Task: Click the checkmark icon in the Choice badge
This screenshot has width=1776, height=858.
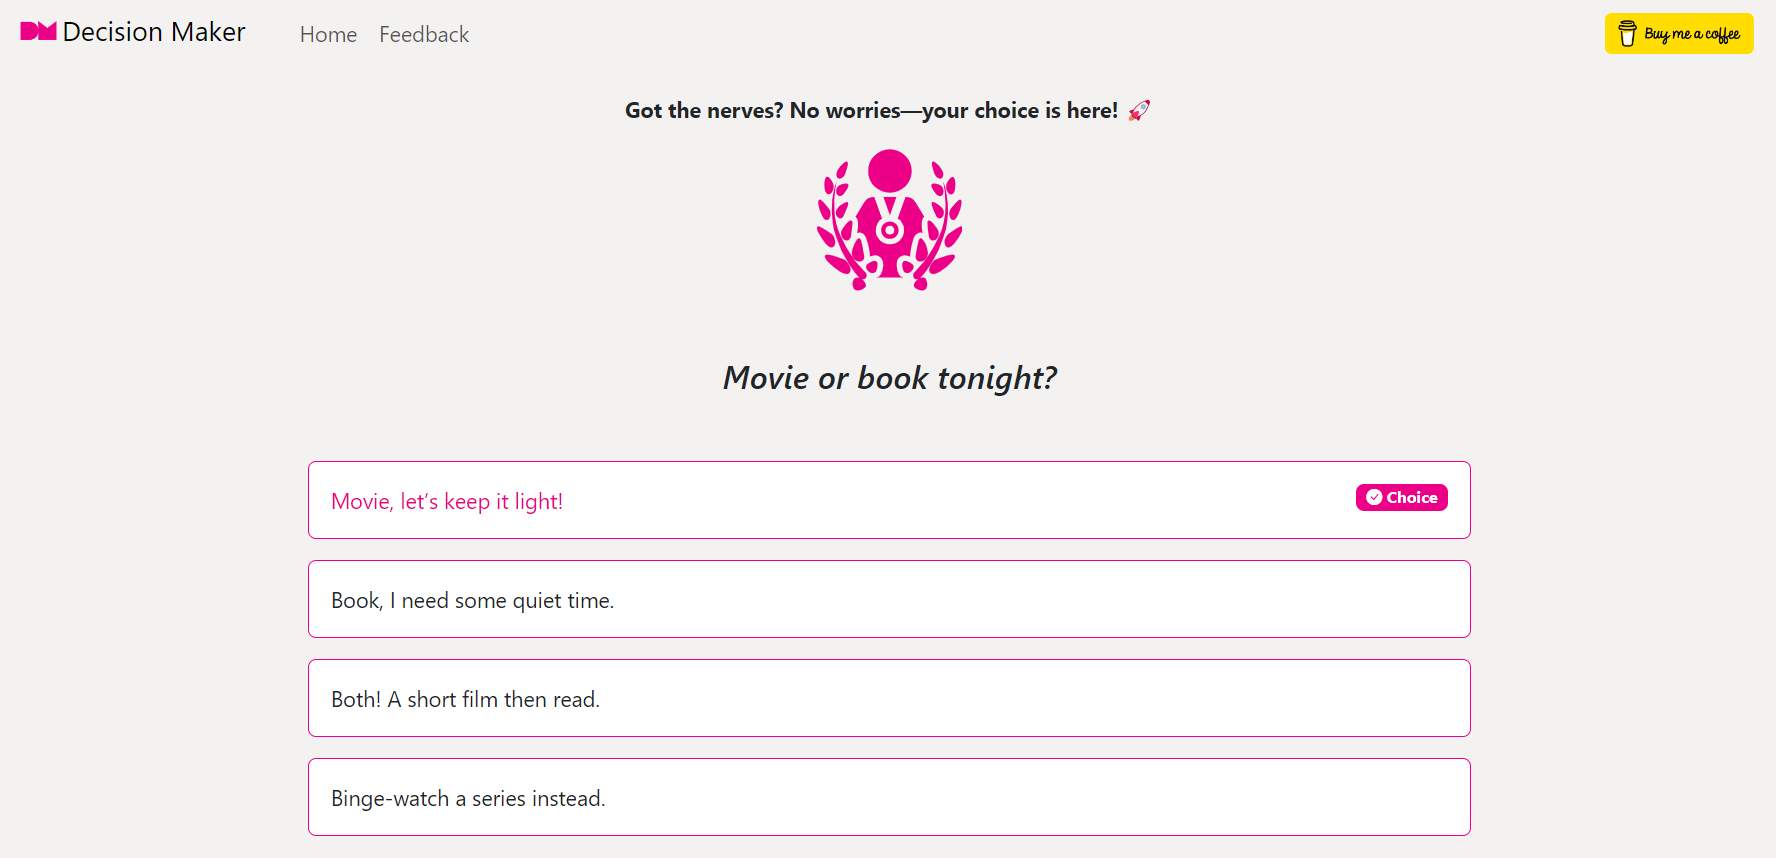Action: [1374, 497]
